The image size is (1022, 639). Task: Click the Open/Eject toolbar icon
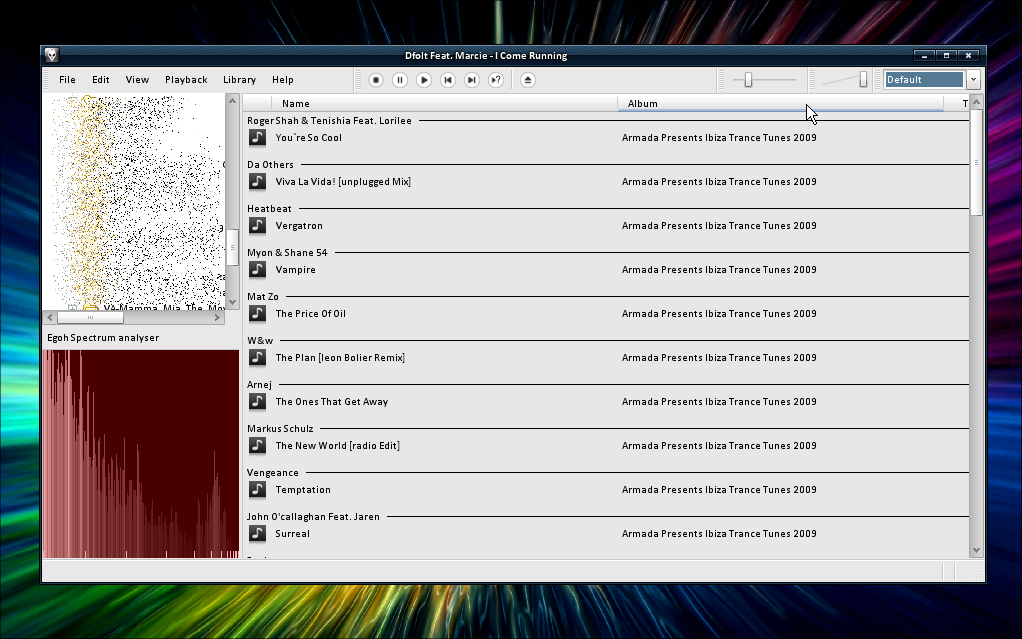528,80
